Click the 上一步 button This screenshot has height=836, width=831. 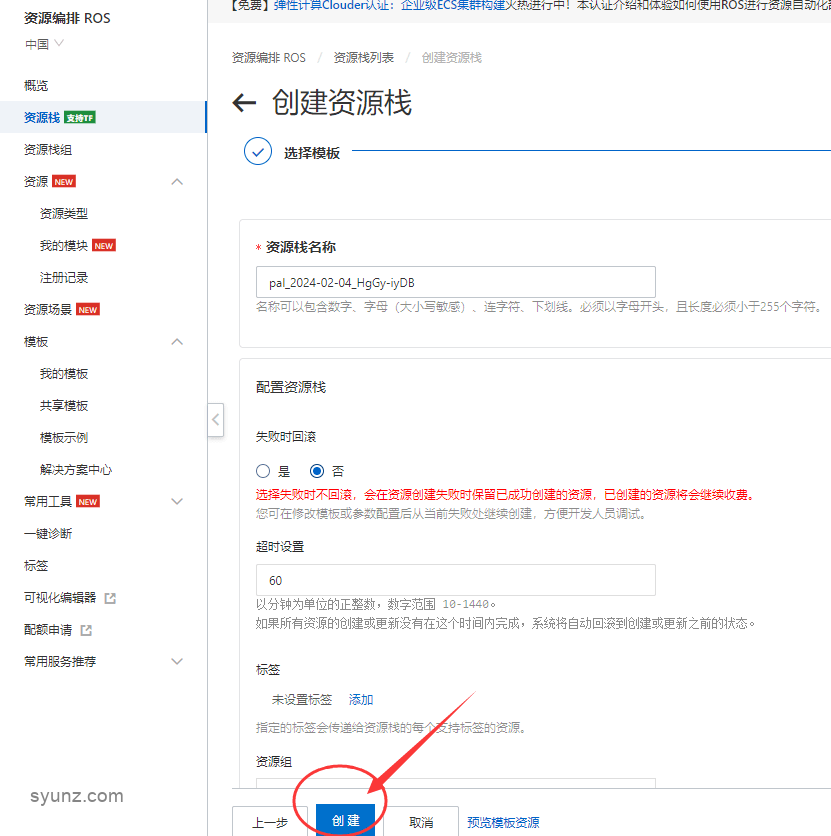[x=270, y=821]
